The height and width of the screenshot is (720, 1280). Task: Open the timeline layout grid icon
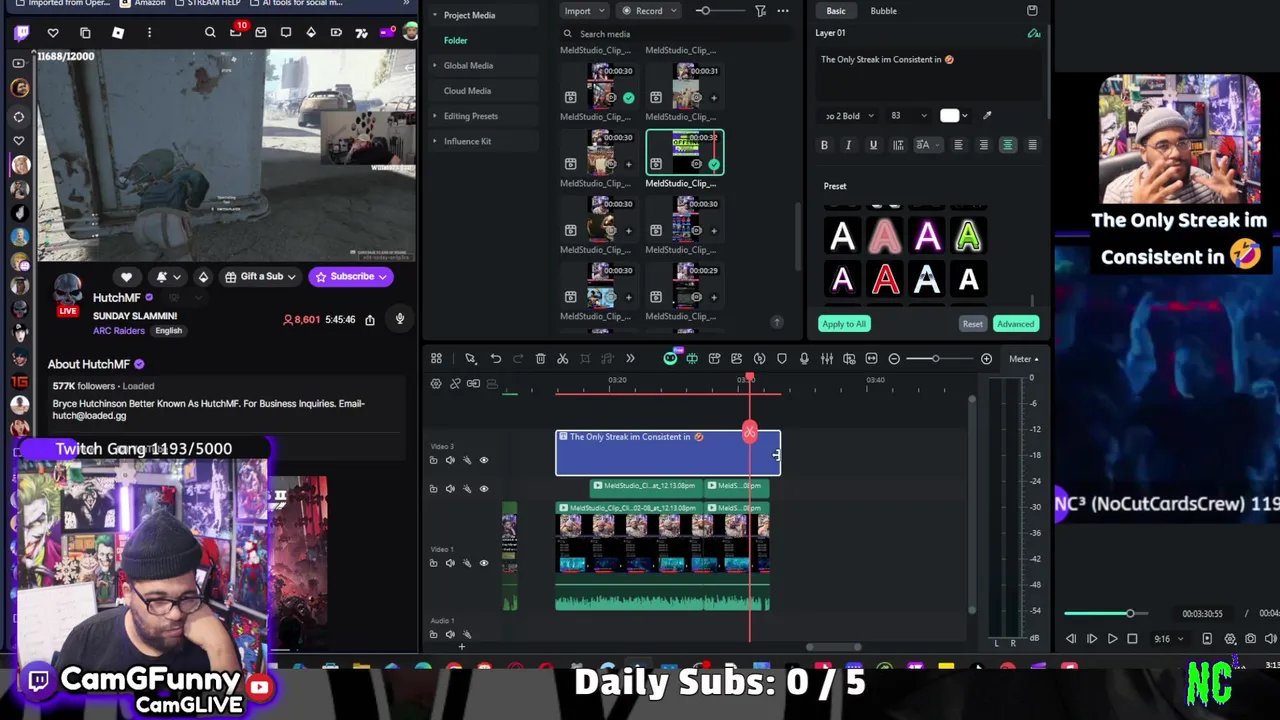[x=436, y=358]
